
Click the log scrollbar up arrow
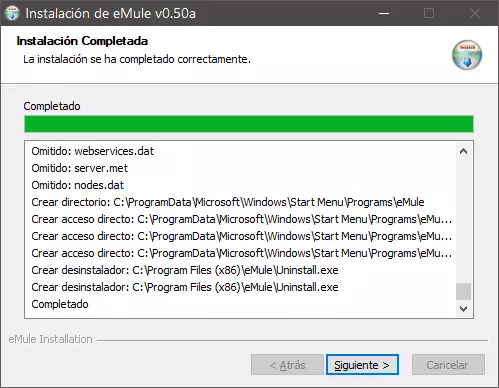(463, 151)
